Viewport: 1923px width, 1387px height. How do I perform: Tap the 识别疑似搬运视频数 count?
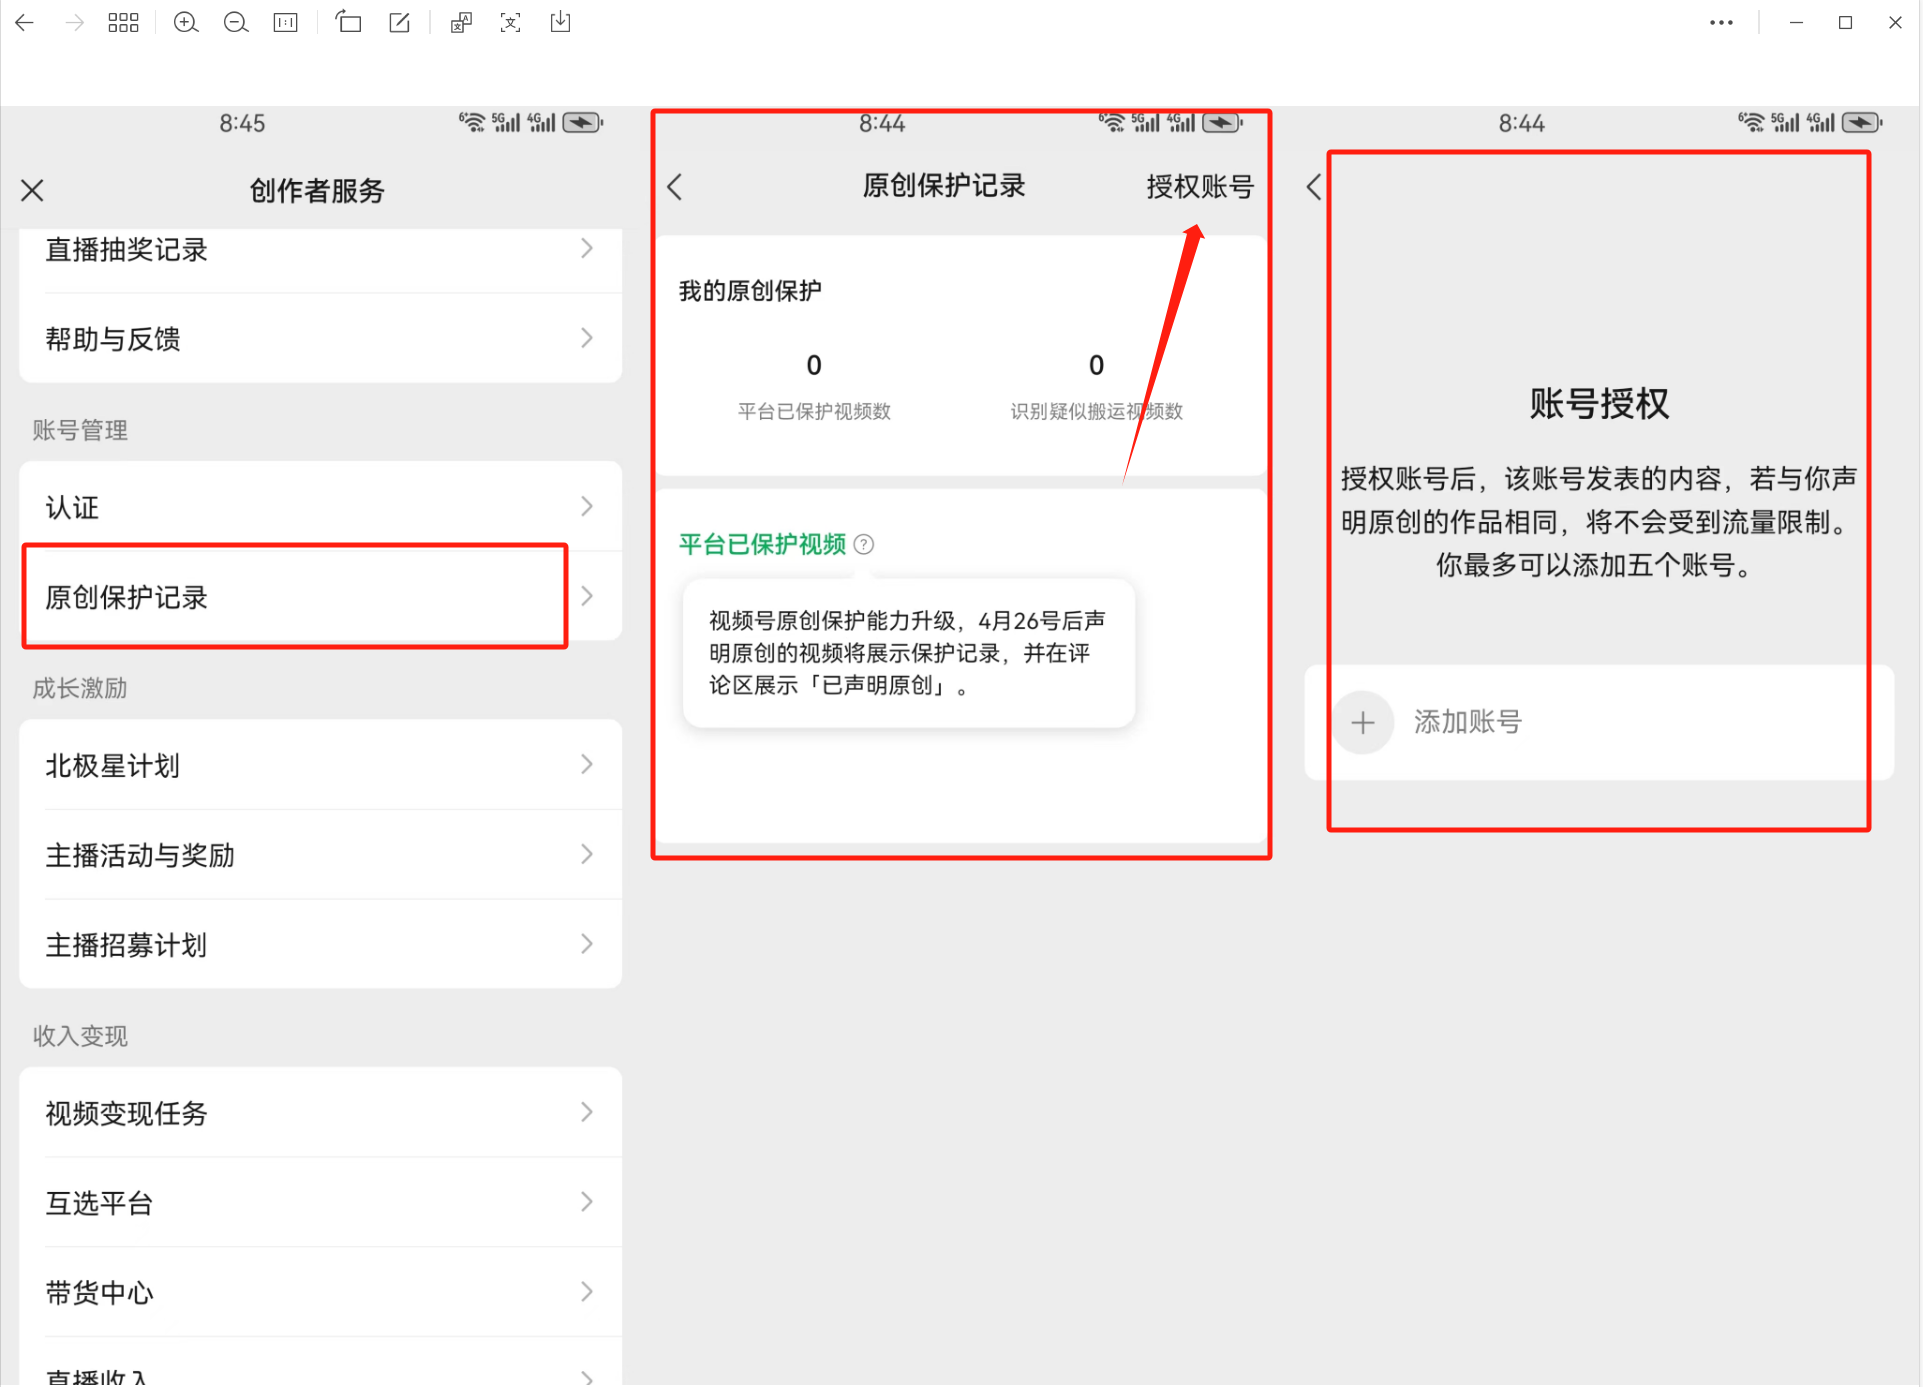point(1096,366)
